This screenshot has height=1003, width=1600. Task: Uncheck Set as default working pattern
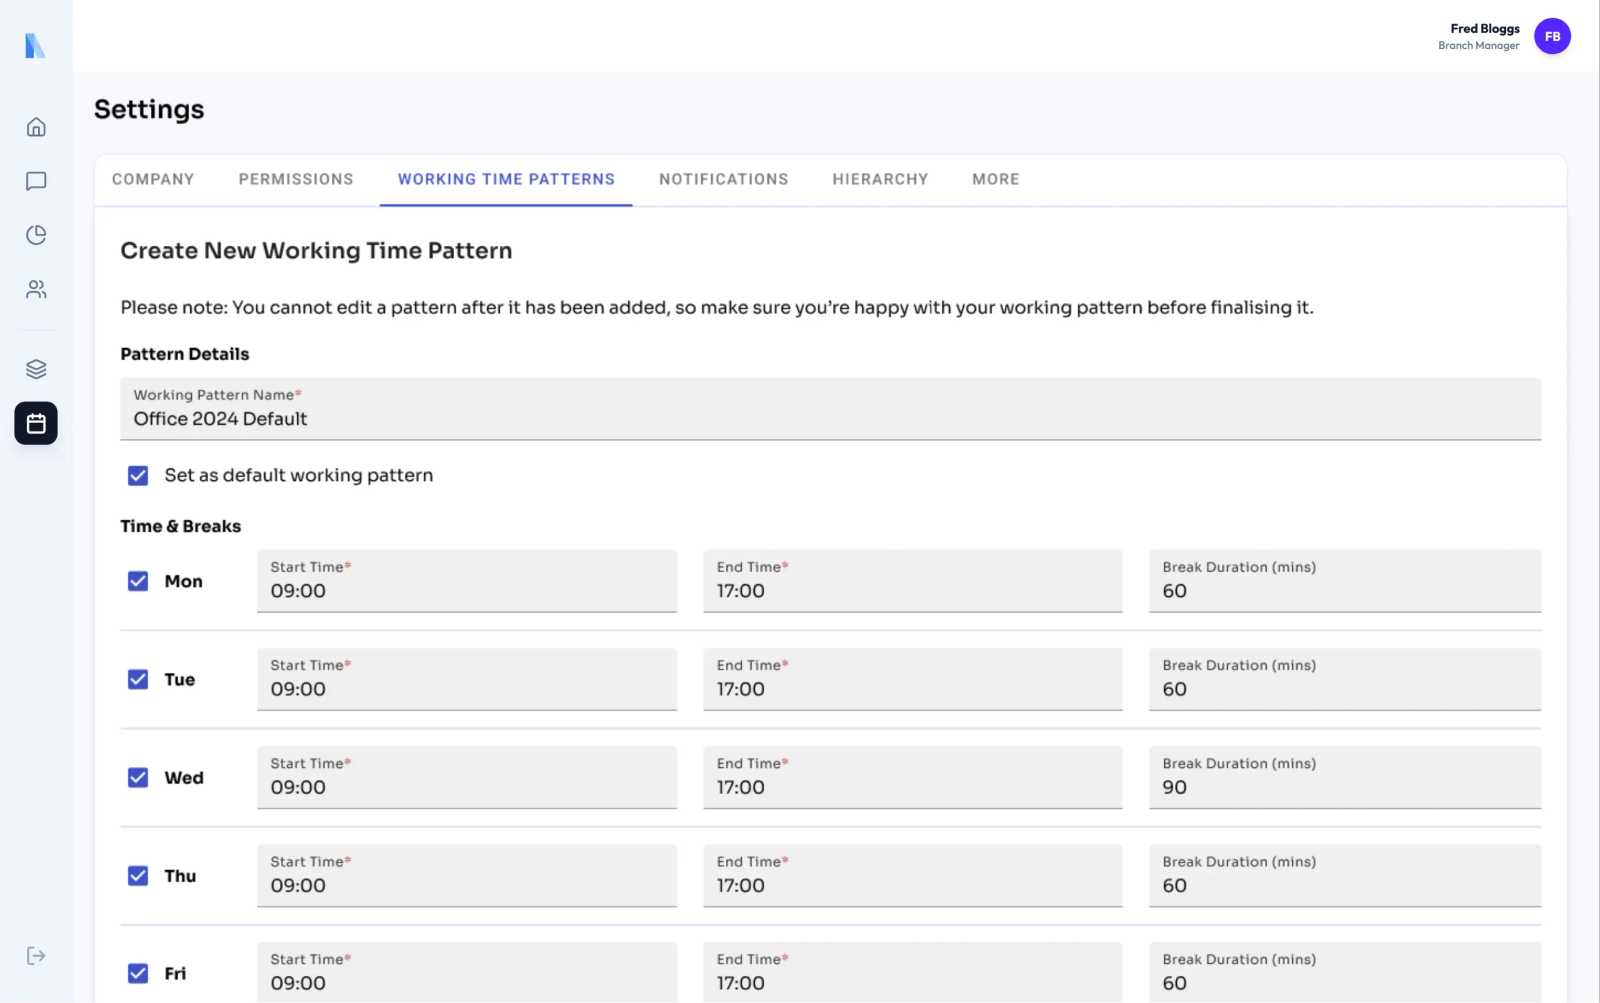click(138, 475)
